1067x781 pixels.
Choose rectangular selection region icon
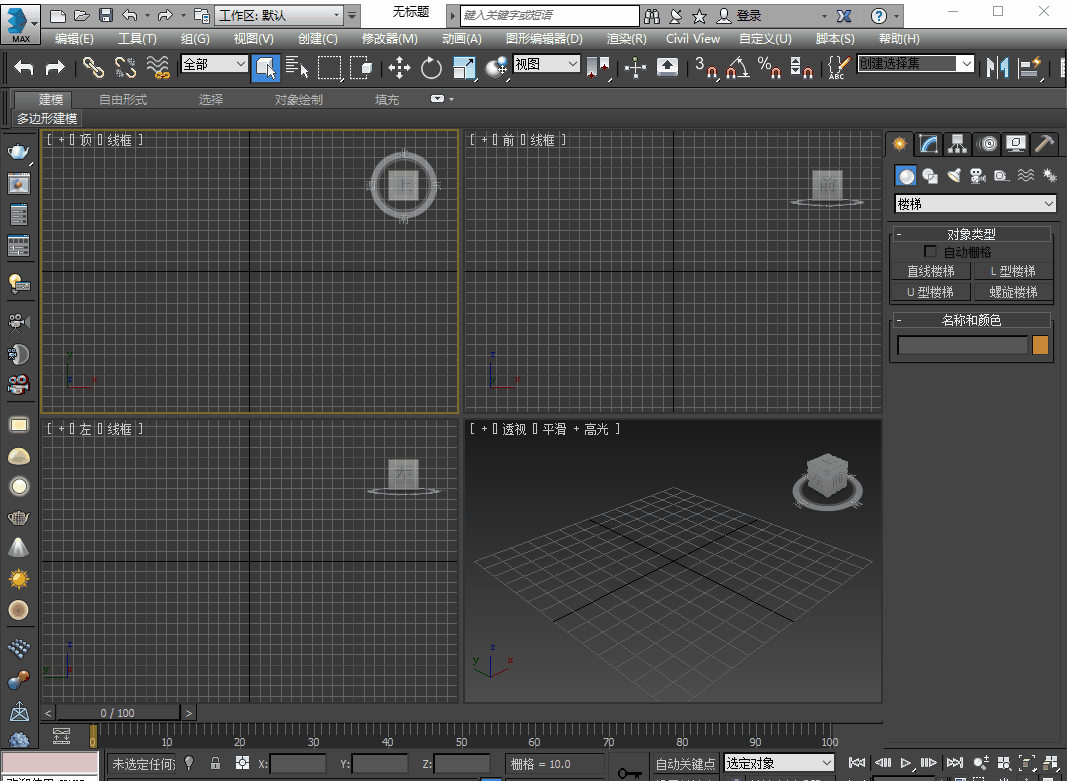[329, 67]
